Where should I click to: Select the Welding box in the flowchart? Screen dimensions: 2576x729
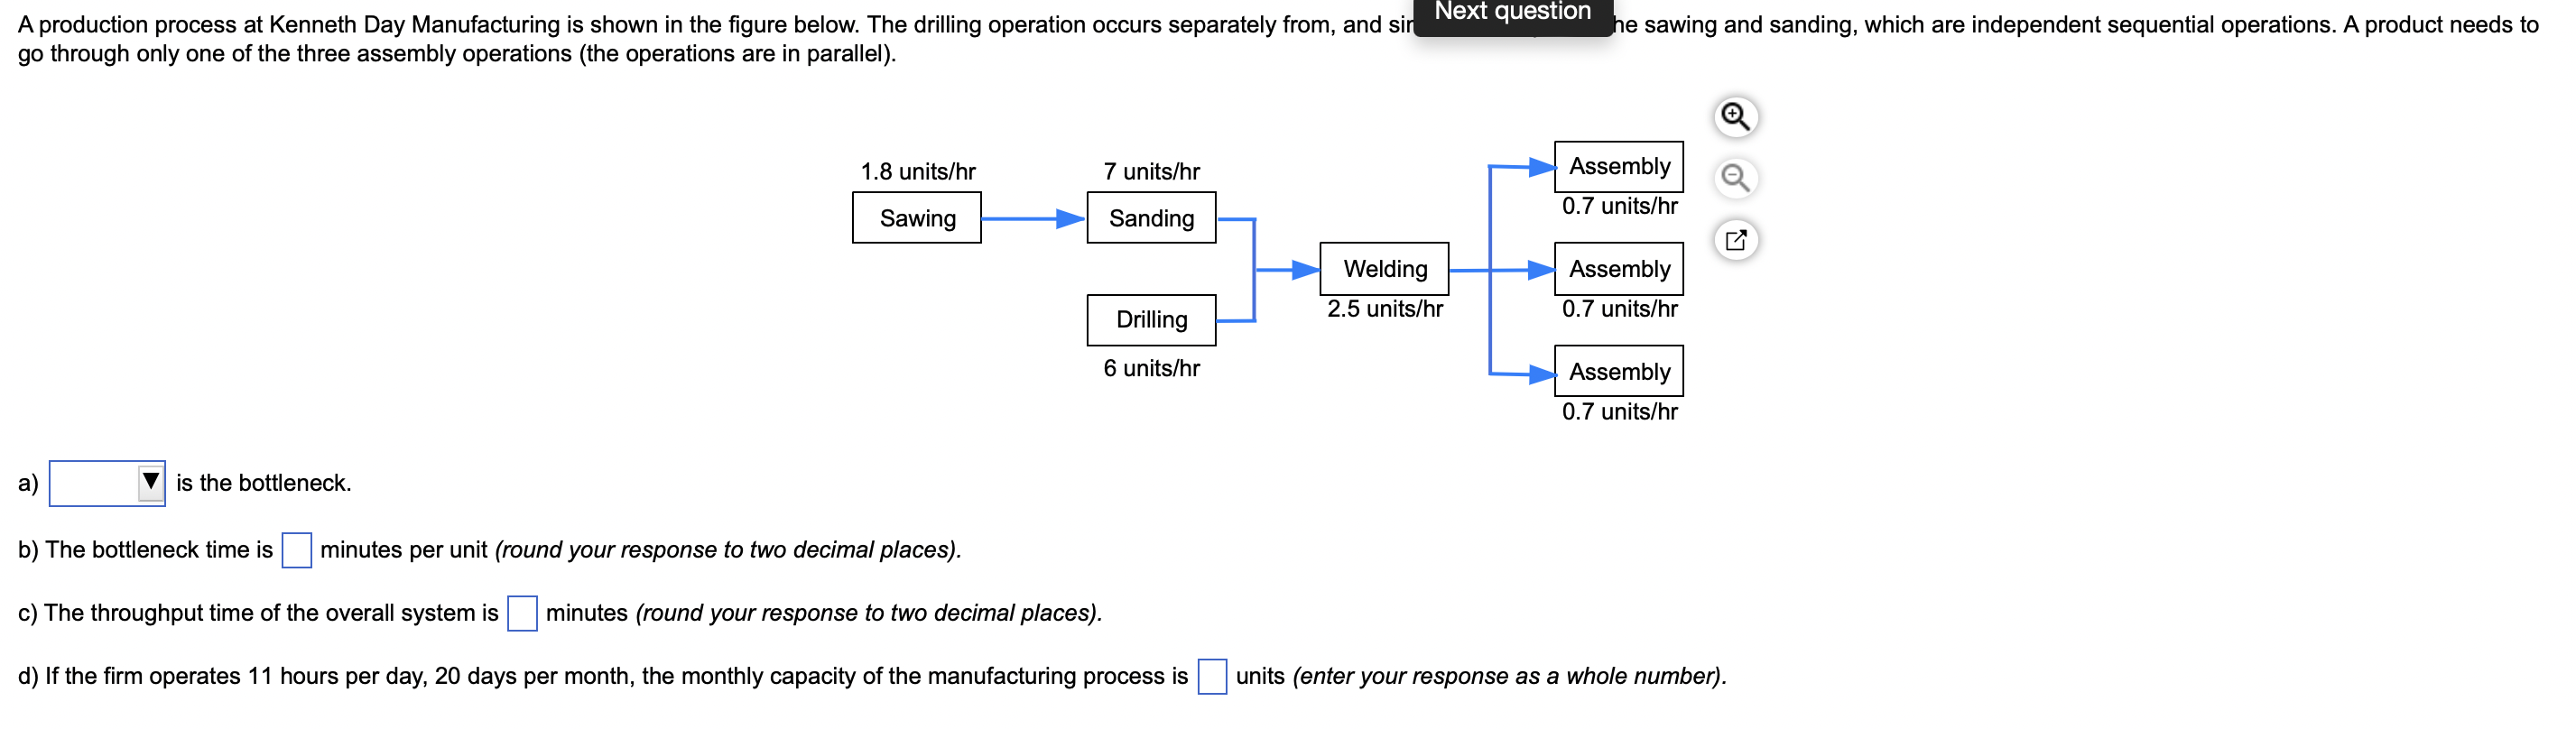coord(1384,268)
